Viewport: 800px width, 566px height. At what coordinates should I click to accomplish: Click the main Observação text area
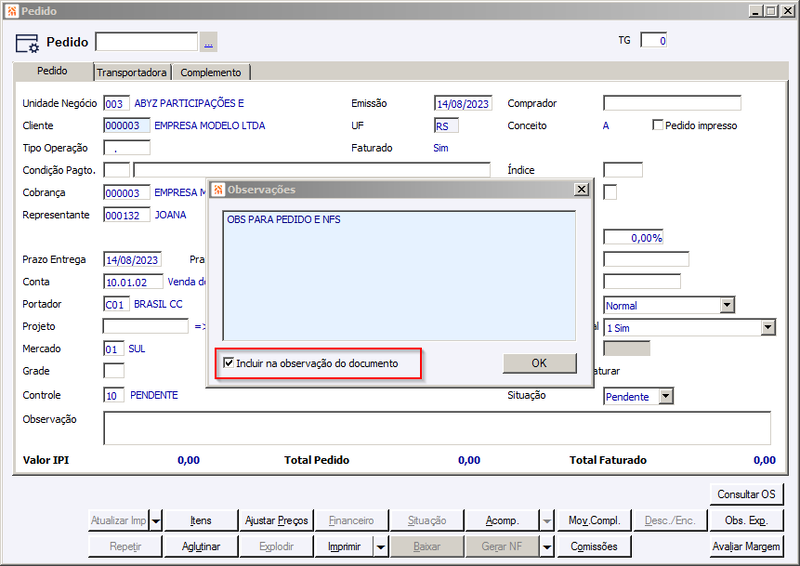[437, 428]
